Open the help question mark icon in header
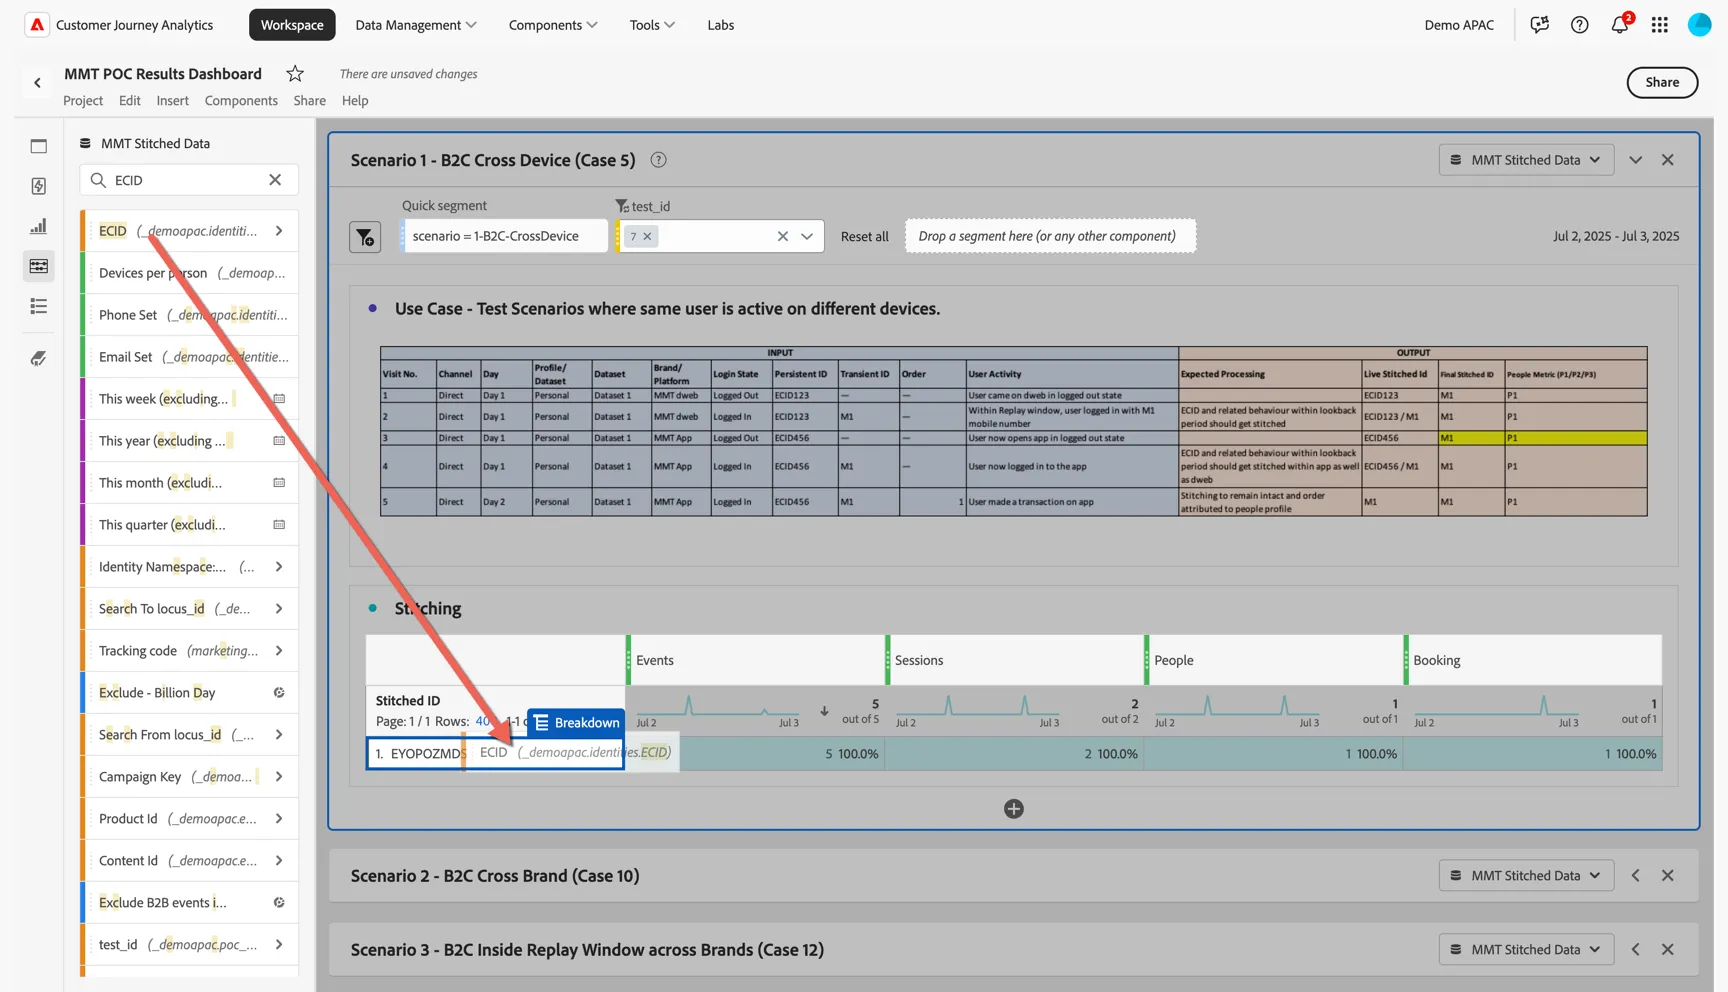Screen dimensions: 1728x992 click(1580, 25)
